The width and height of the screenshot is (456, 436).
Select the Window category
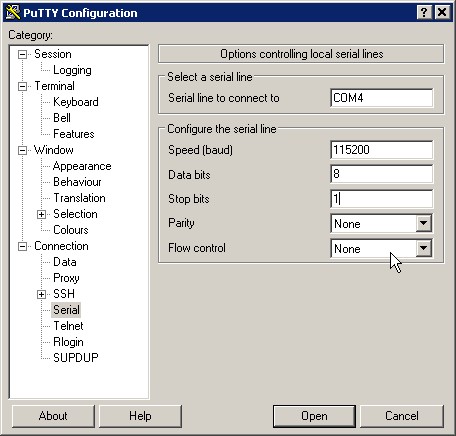point(54,150)
